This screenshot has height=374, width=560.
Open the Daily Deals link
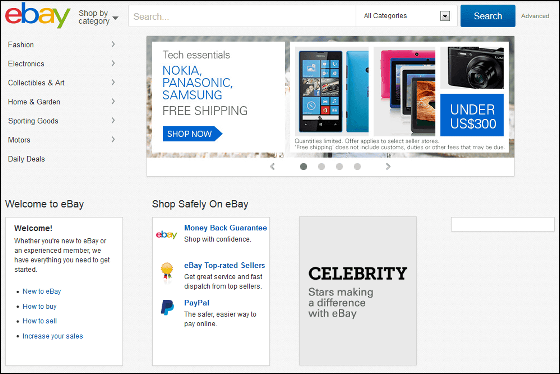click(x=26, y=159)
